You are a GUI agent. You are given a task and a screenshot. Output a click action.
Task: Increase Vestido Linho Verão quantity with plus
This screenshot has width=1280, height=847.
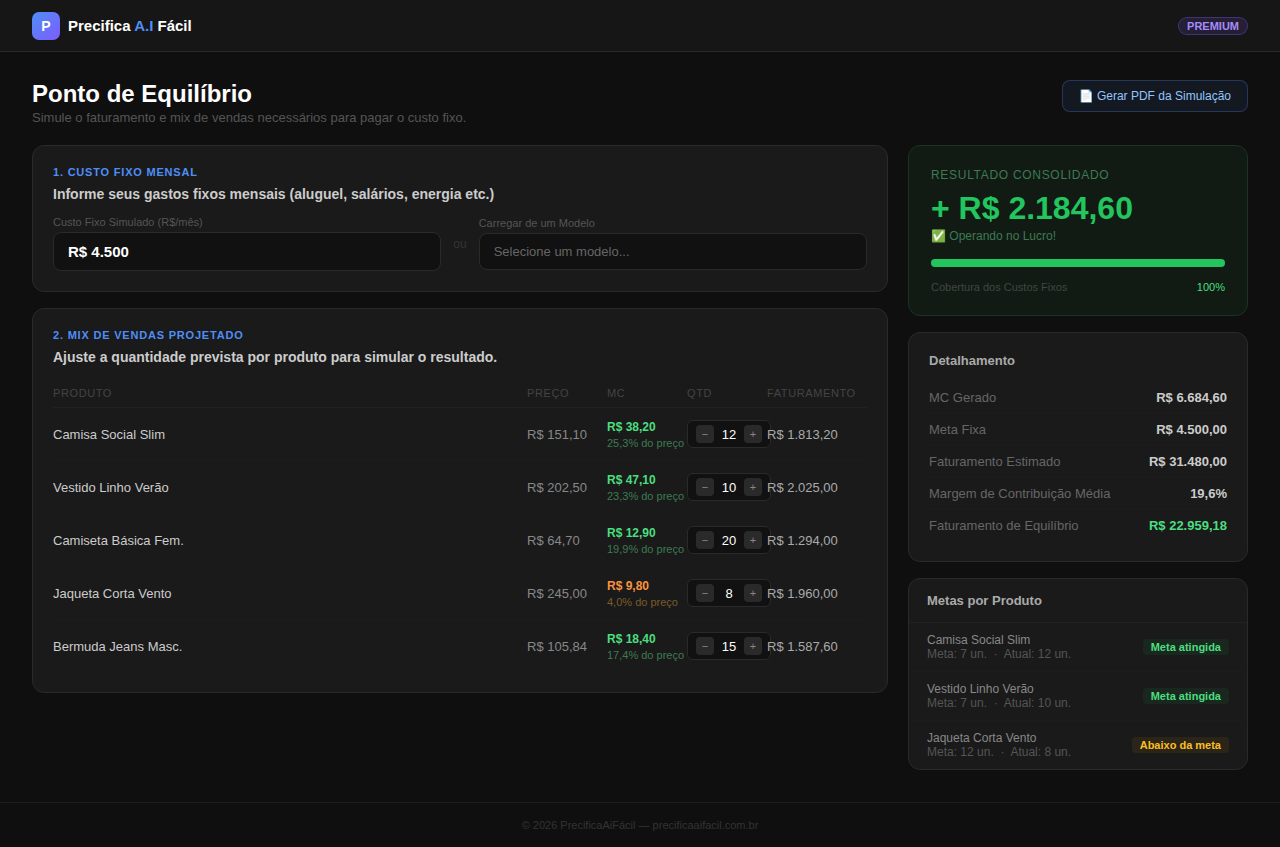click(x=753, y=487)
